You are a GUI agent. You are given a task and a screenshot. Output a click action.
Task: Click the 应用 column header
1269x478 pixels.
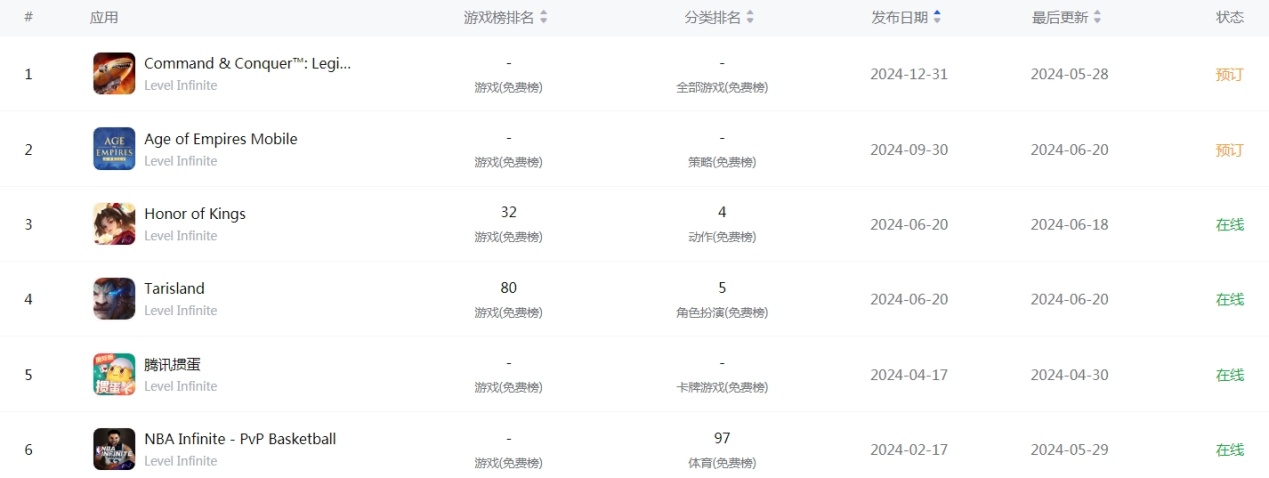(104, 17)
